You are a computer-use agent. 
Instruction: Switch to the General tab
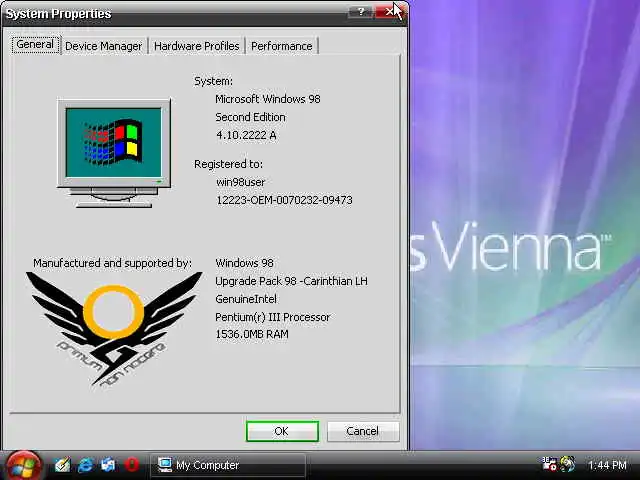pyautogui.click(x=35, y=44)
